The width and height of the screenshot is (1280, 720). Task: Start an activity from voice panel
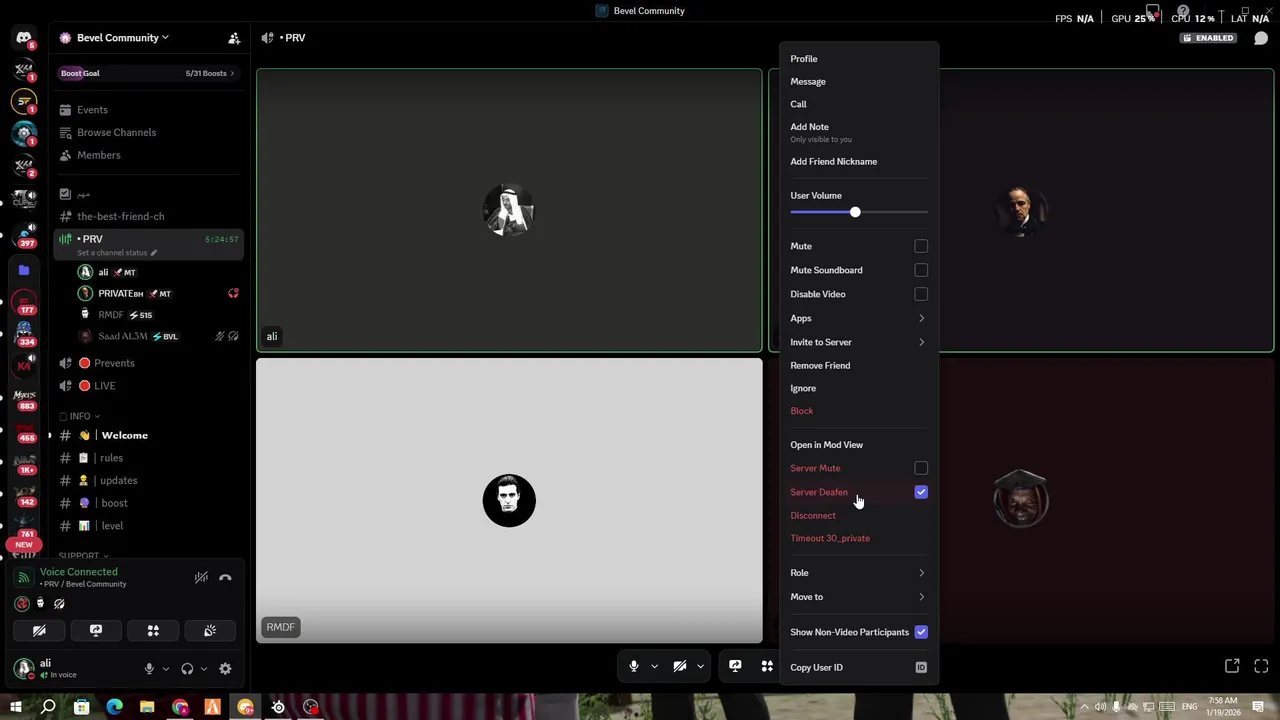(x=153, y=631)
